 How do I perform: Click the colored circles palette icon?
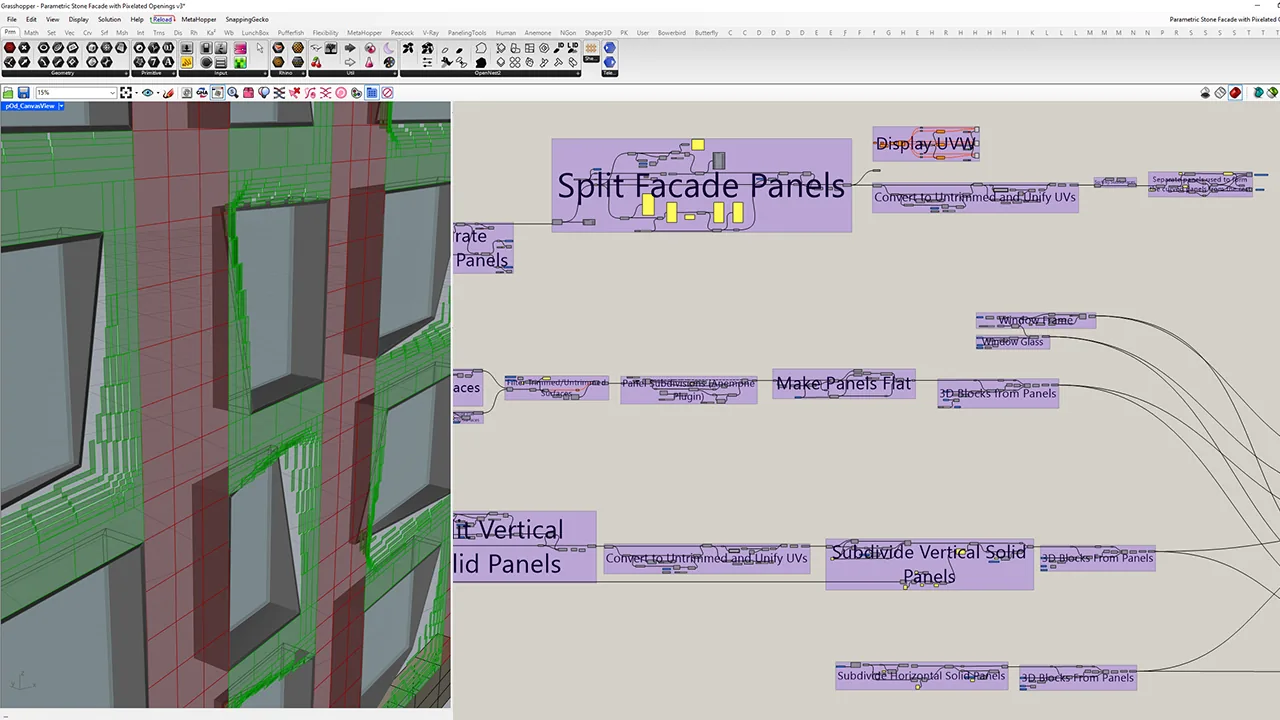coord(356,93)
